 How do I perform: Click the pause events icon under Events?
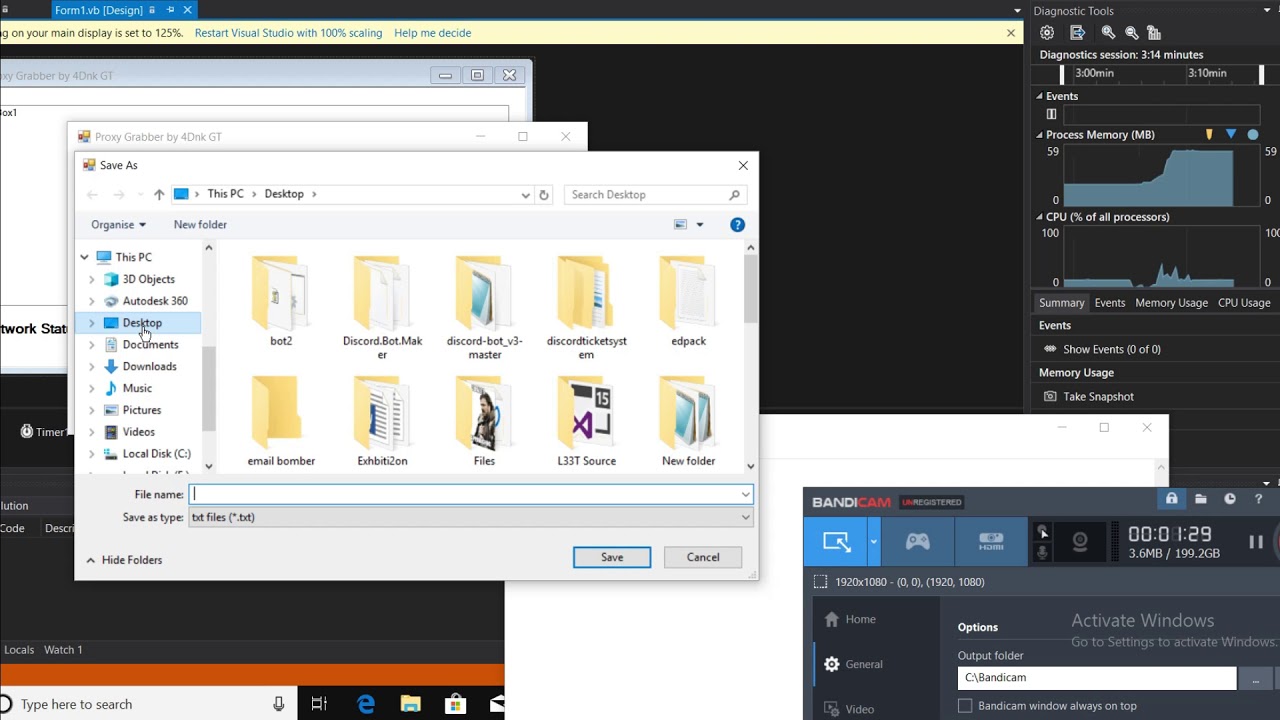[1051, 114]
